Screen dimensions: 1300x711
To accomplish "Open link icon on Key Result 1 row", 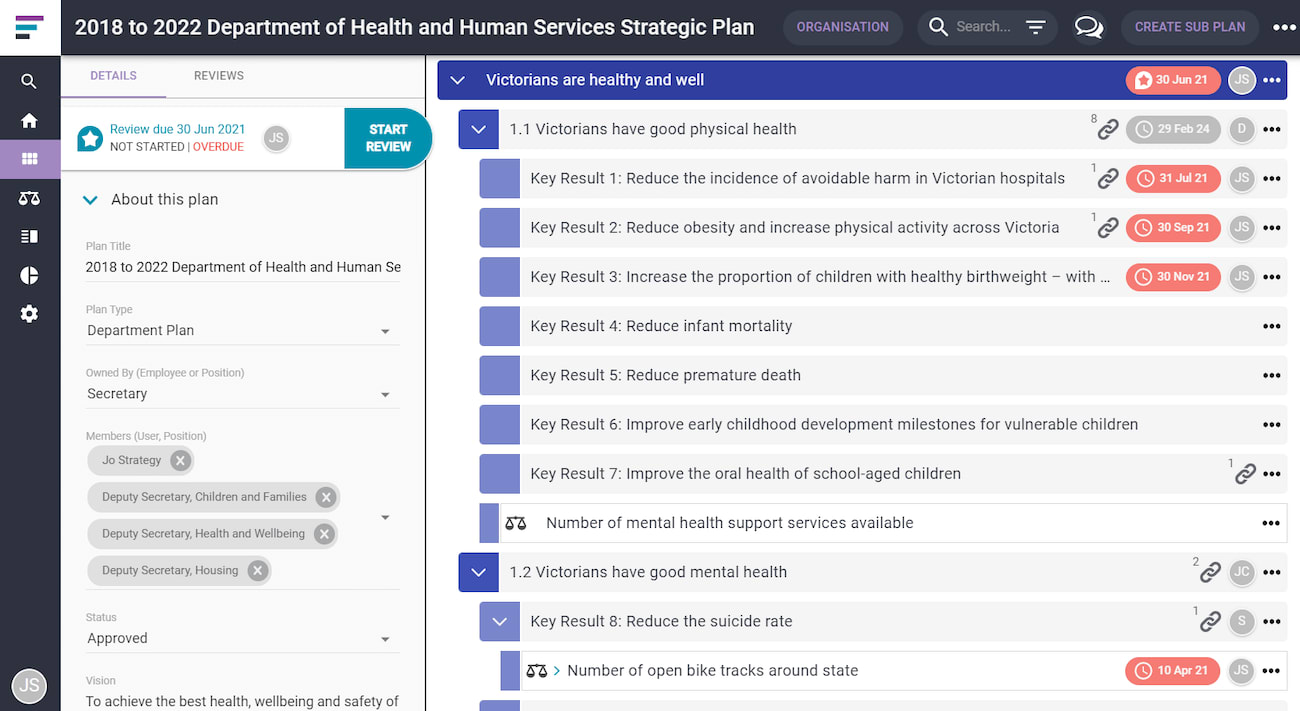I will tap(1107, 178).
